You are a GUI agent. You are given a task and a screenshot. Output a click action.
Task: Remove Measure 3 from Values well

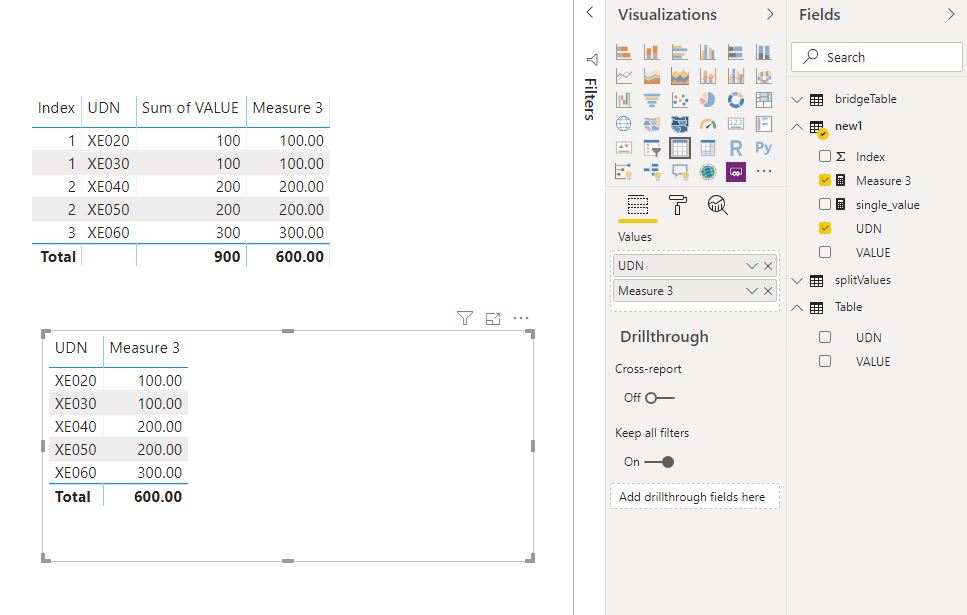point(768,291)
